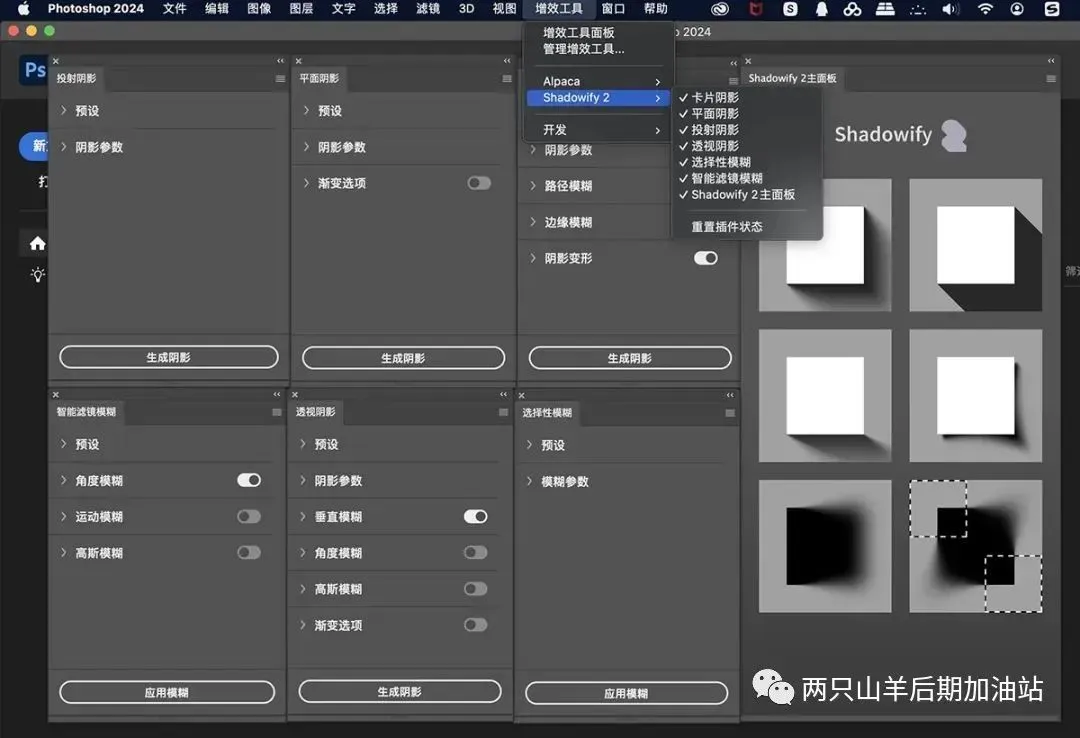This screenshot has height=738, width=1080.
Task: Open the Wi-Fi status icon
Action: [x=985, y=9]
